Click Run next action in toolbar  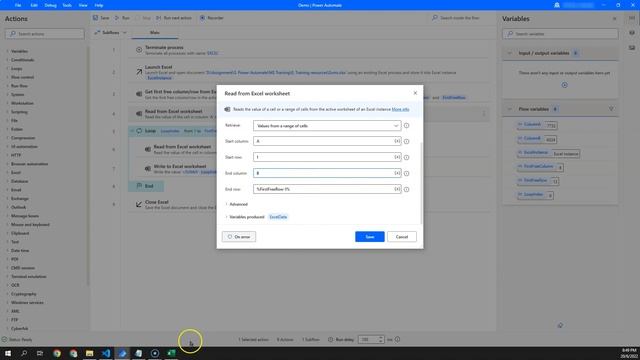coord(173,18)
